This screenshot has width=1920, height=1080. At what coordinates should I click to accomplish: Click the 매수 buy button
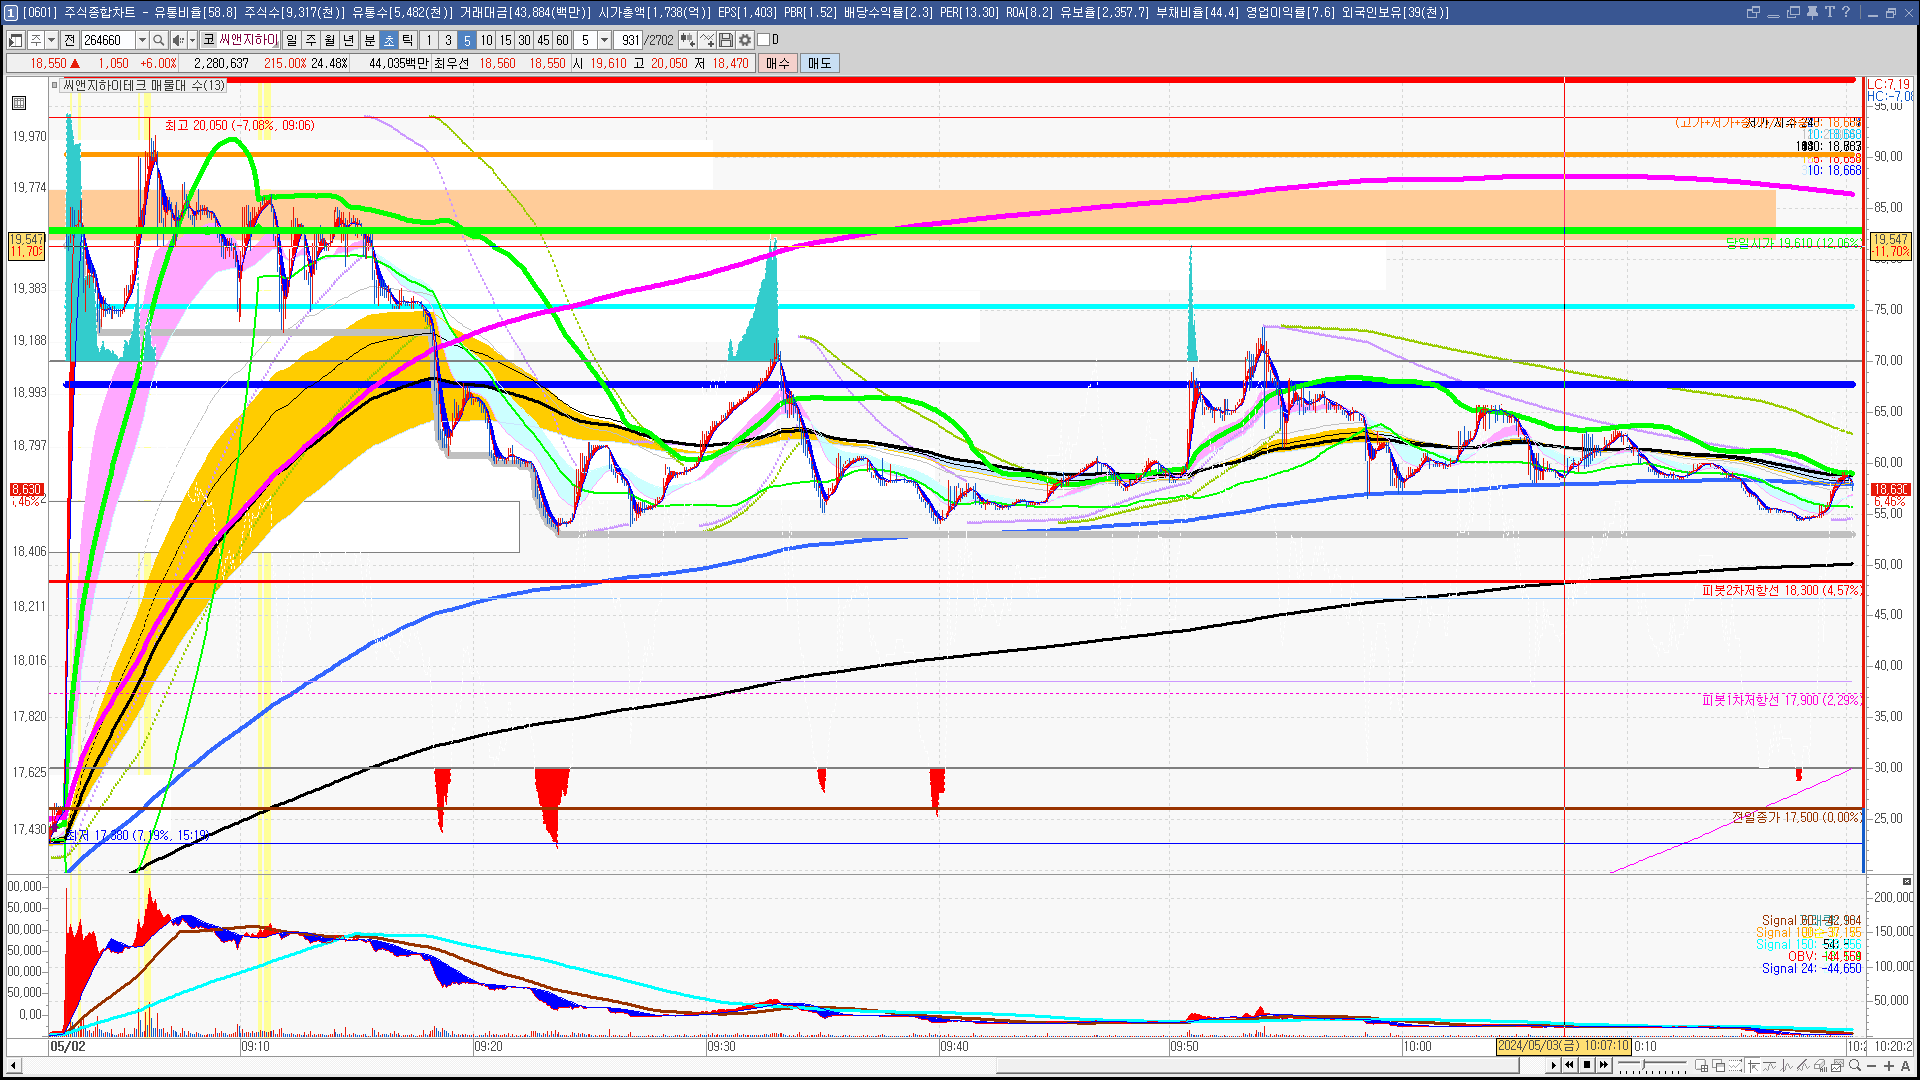(x=777, y=63)
